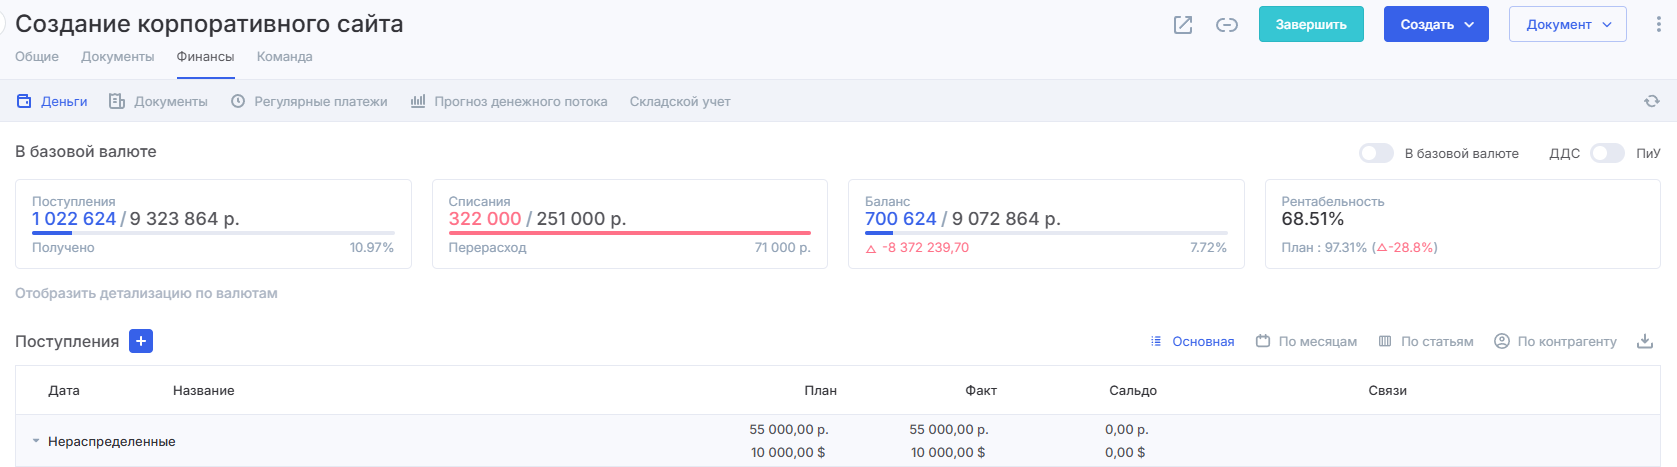
Task: Click the Поступления progress bar
Action: point(213,233)
